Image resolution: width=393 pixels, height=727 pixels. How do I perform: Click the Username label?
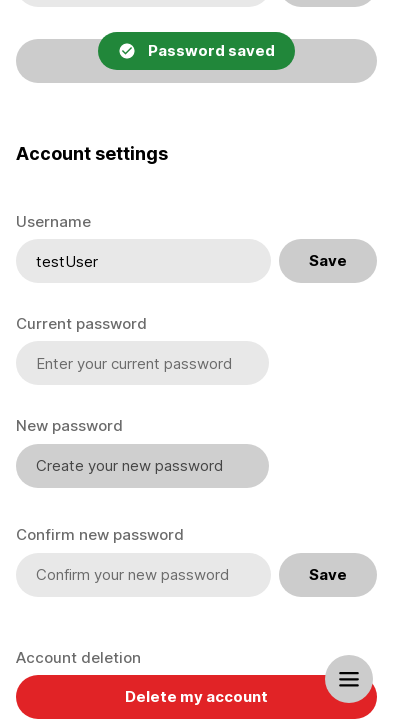pos(54,222)
